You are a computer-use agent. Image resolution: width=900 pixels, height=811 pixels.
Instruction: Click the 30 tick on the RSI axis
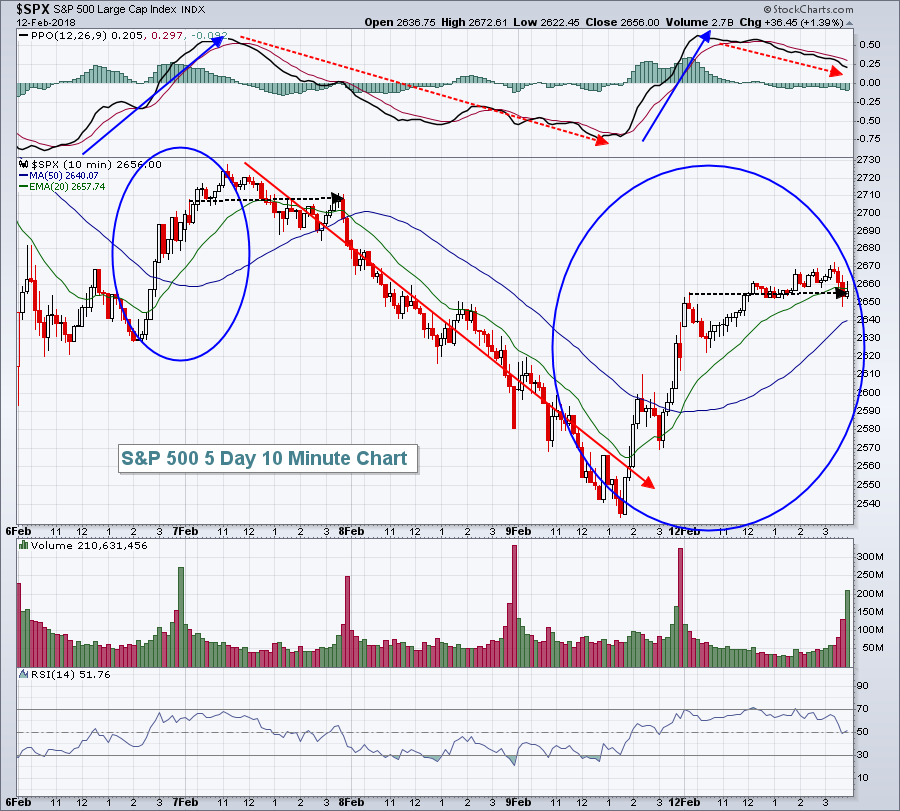(x=863, y=755)
